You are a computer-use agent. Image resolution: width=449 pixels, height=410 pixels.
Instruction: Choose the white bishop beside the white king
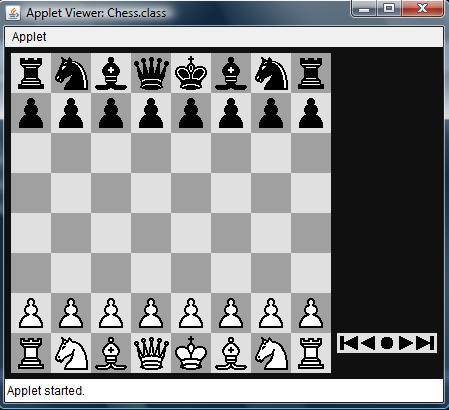point(231,353)
